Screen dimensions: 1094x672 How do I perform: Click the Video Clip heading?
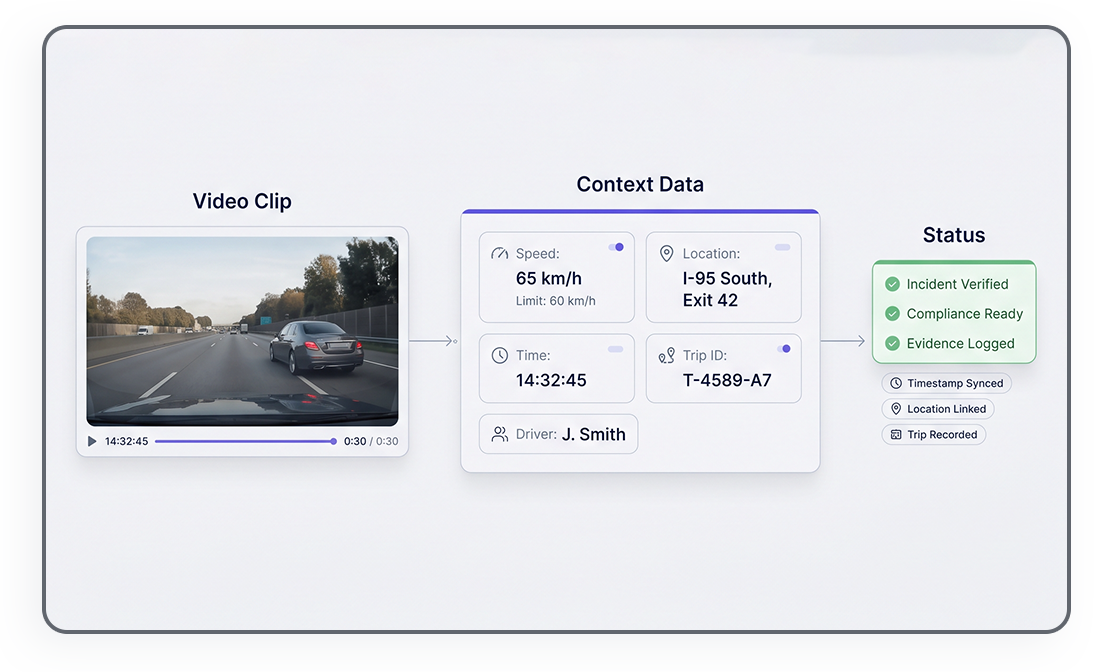[242, 201]
